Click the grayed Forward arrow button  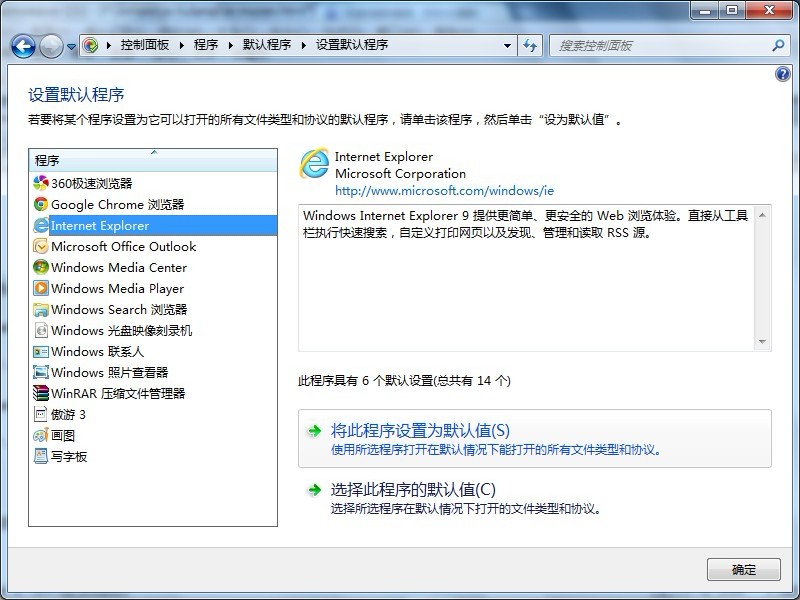click(x=51, y=46)
